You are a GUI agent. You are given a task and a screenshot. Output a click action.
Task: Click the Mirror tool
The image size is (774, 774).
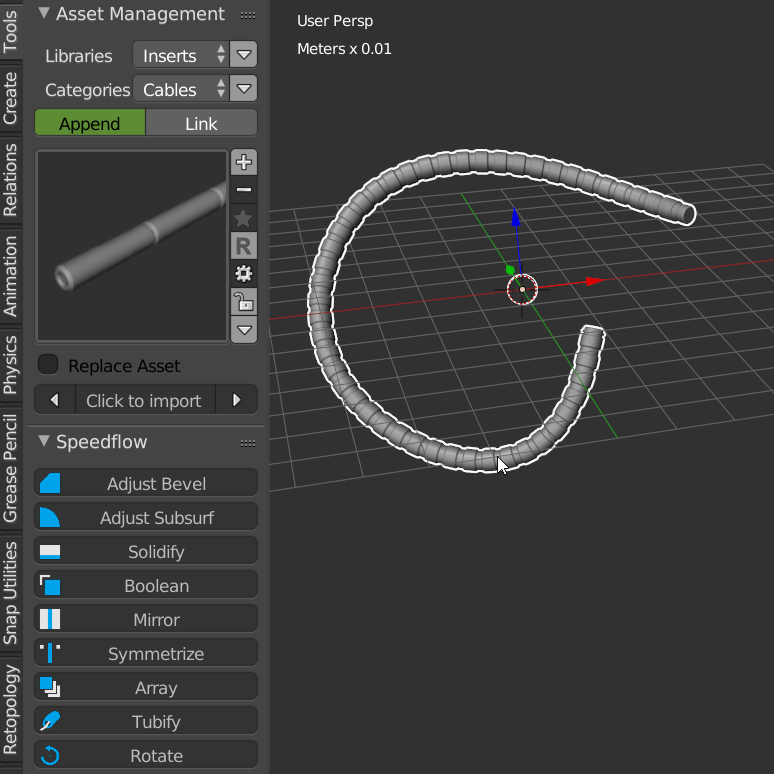point(146,619)
